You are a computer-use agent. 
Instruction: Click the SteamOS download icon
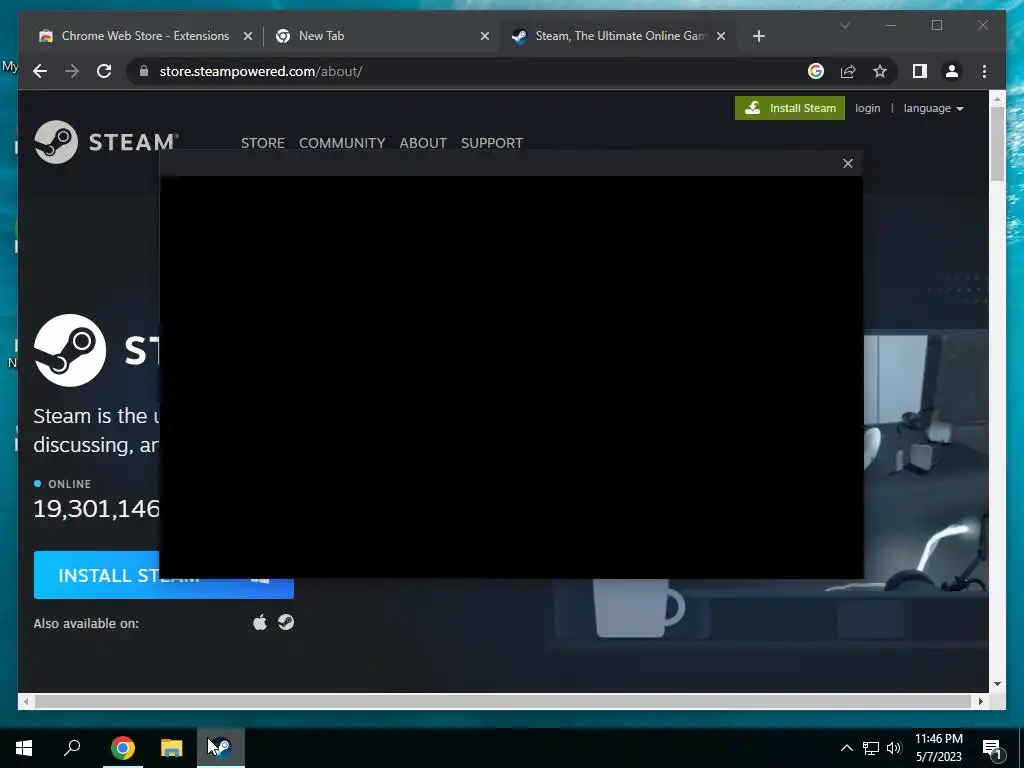pyautogui.click(x=286, y=622)
